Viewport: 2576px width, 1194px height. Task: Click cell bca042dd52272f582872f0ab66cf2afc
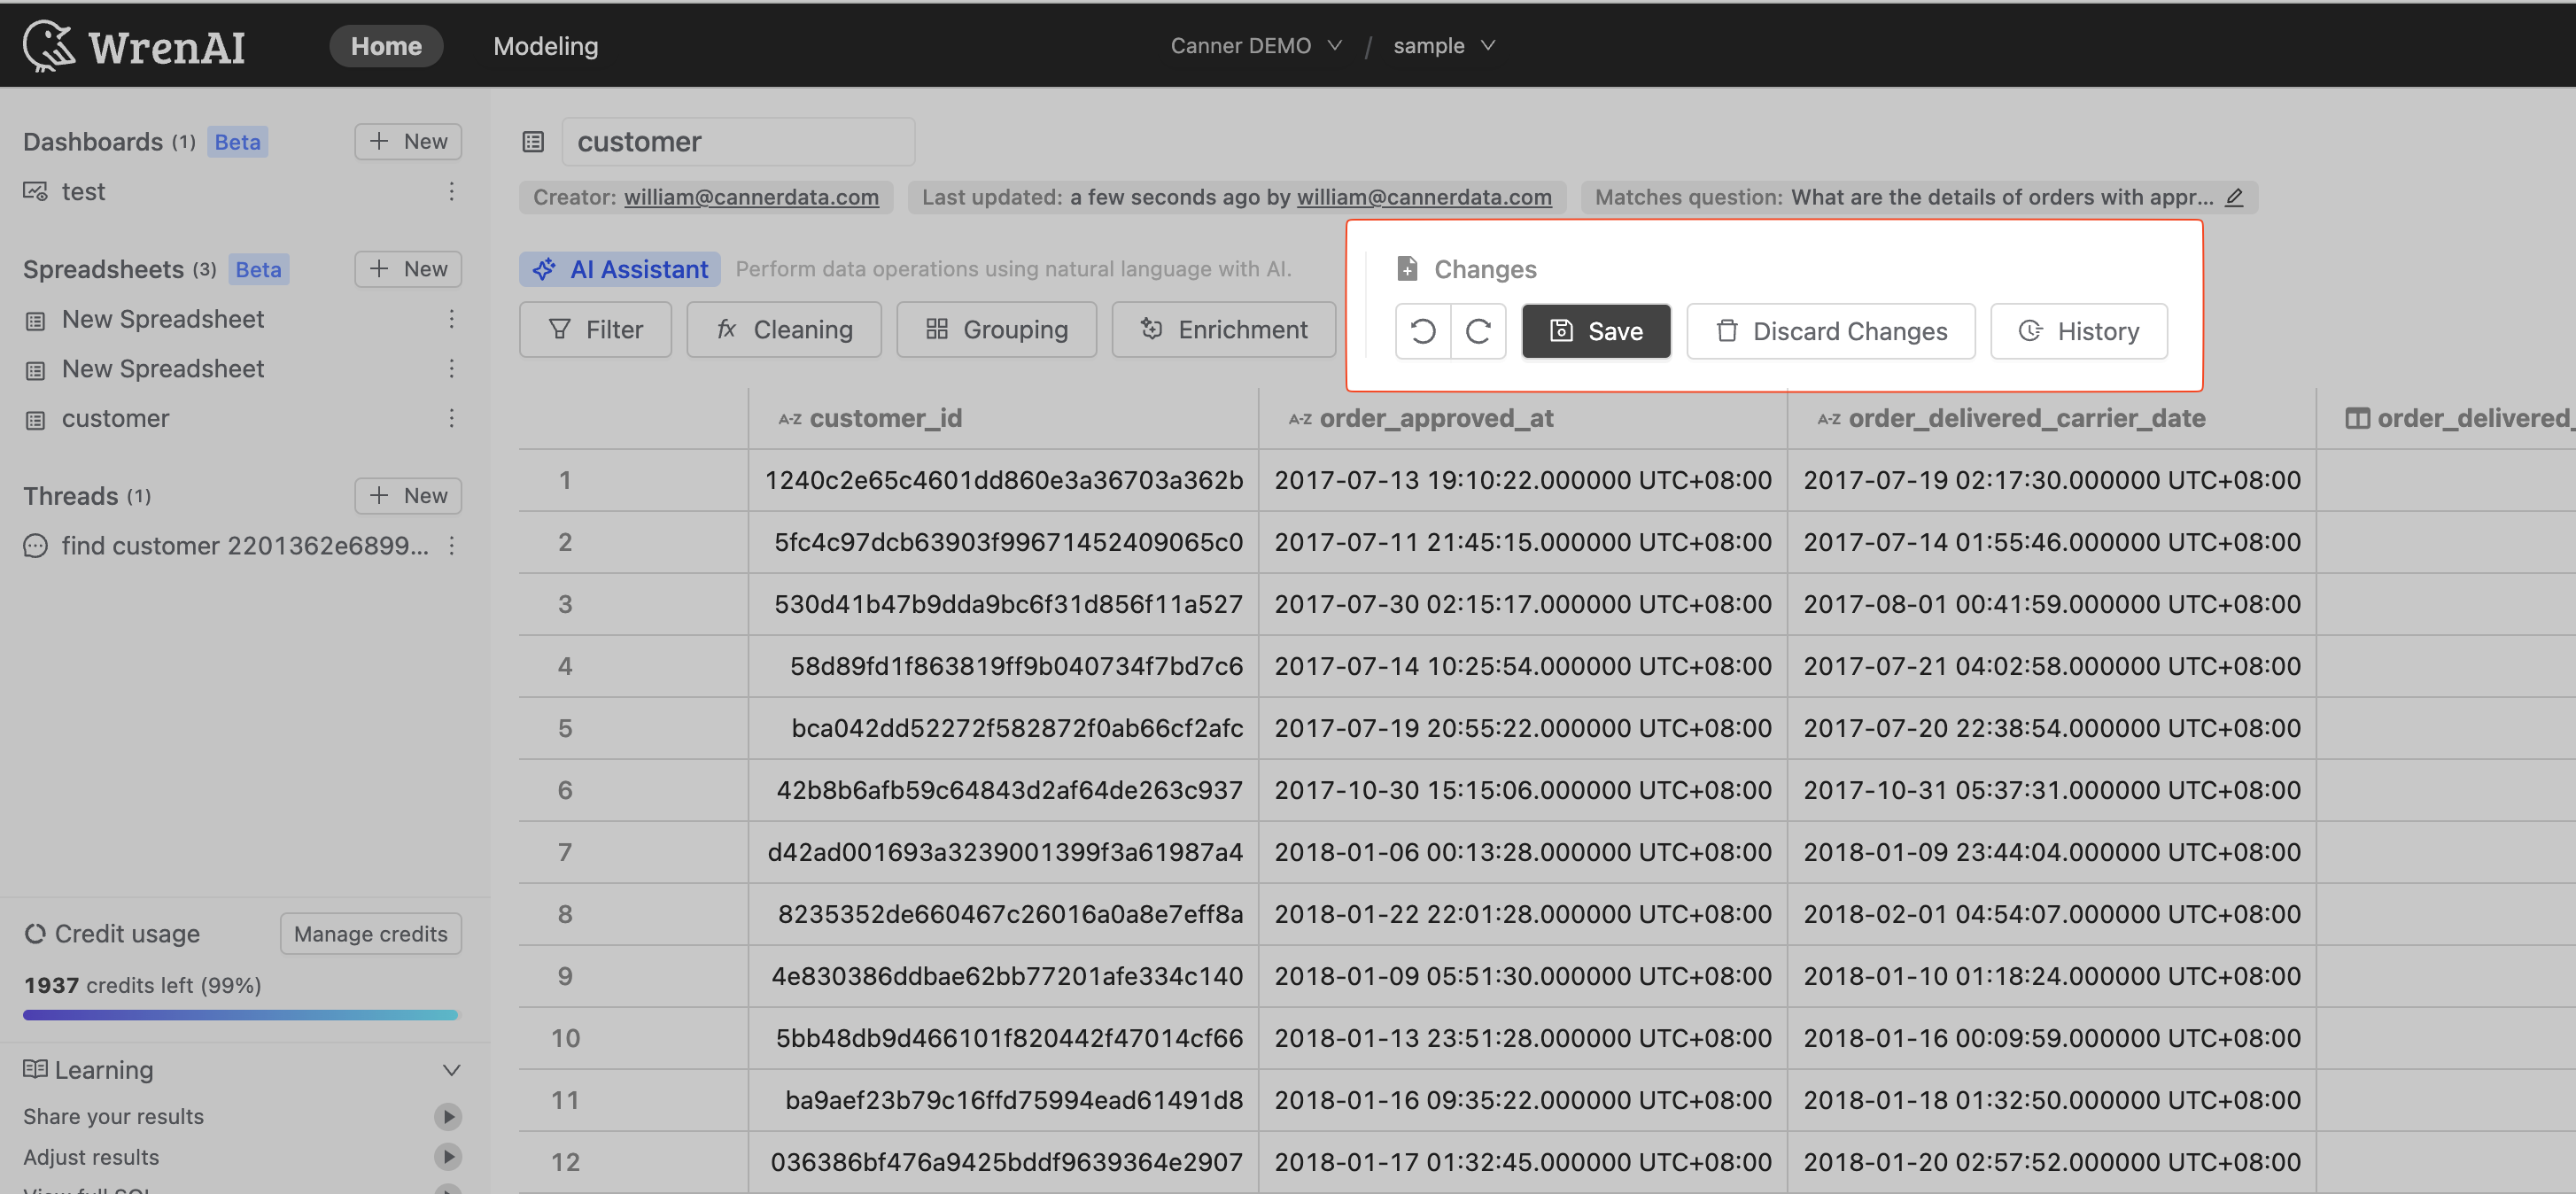[x=1003, y=728]
